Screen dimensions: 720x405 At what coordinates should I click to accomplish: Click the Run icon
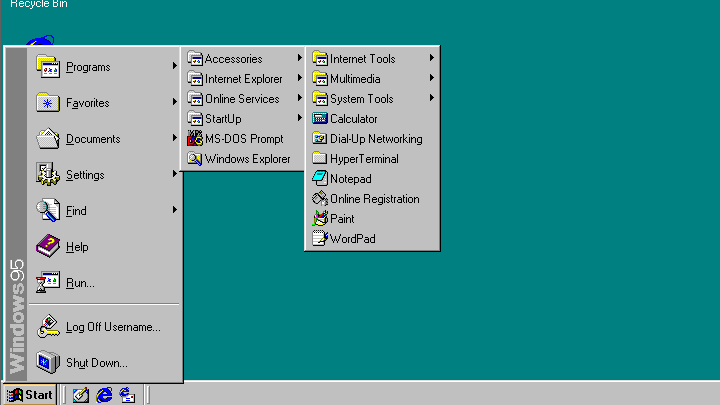(x=48, y=282)
